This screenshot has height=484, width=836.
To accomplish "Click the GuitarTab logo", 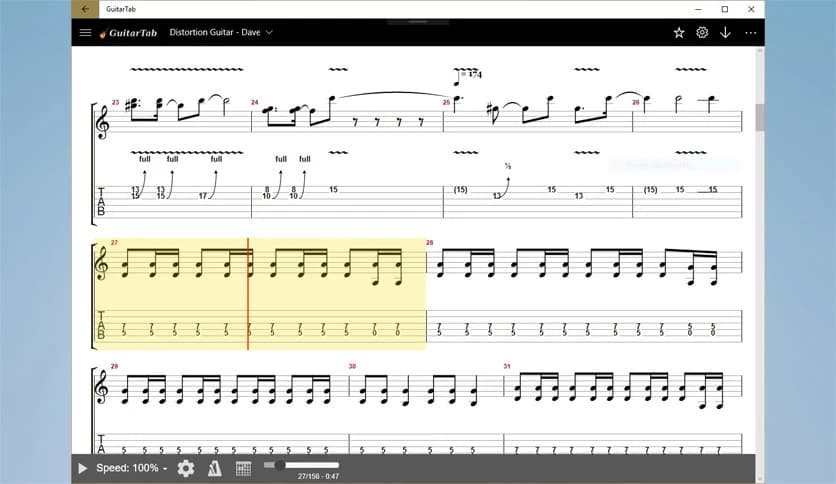I will point(128,33).
